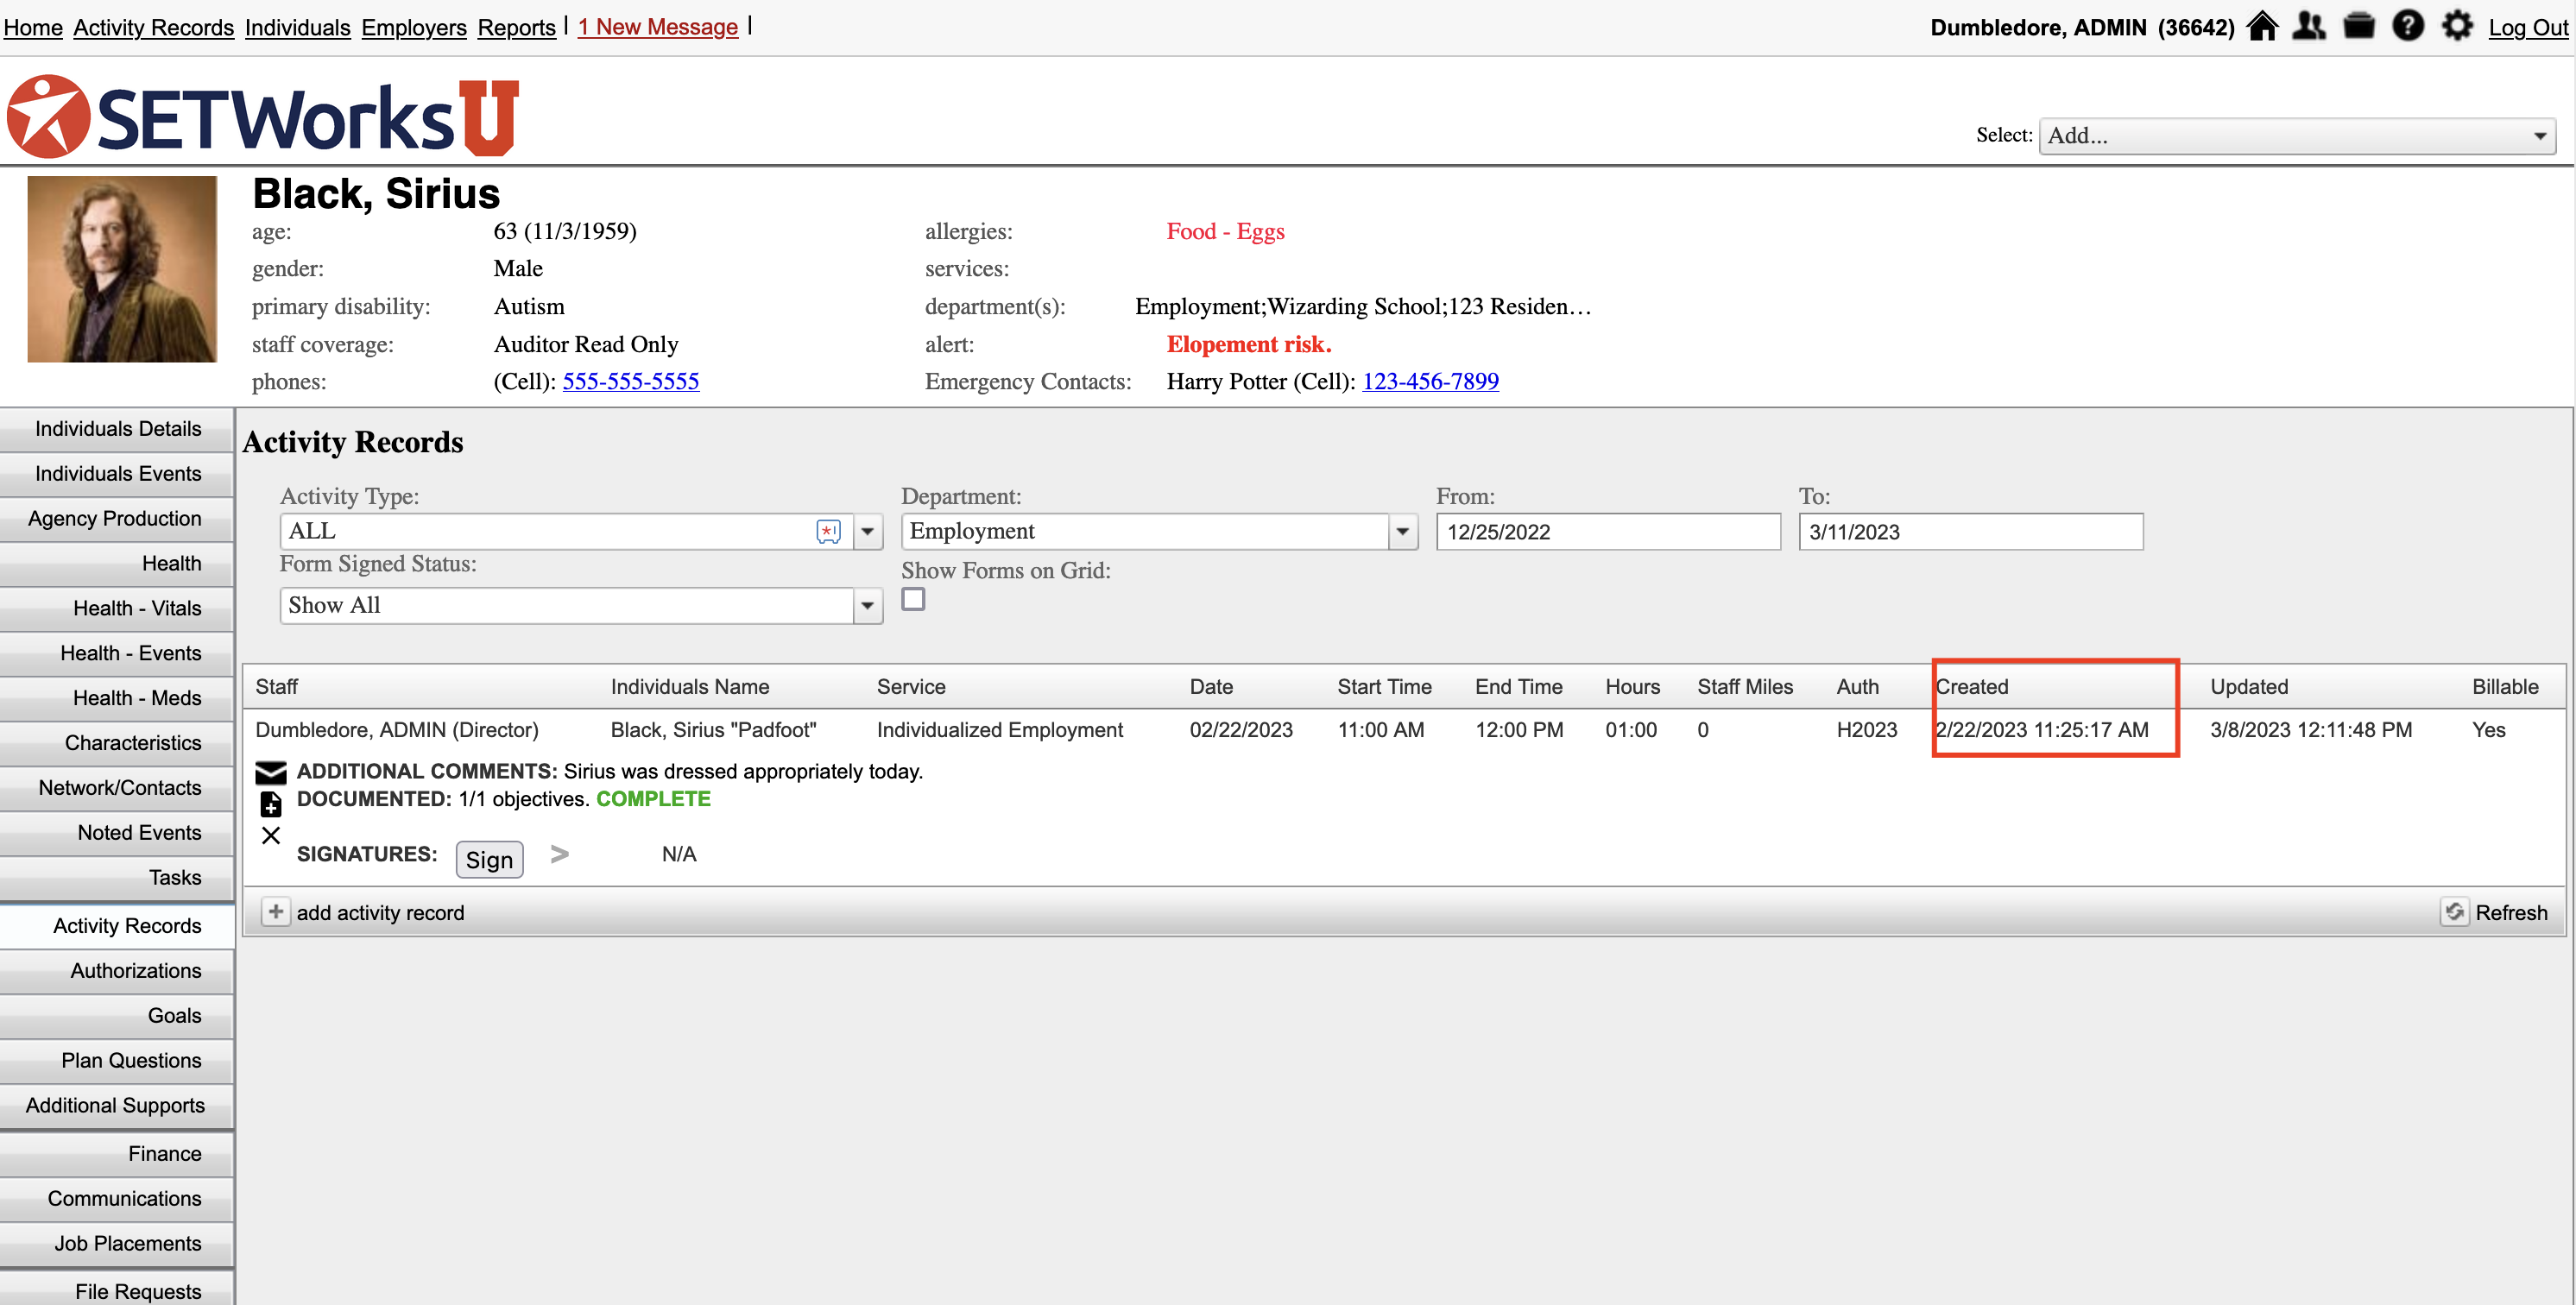
Task: Click the green COMPLETE status text
Action: click(x=654, y=799)
